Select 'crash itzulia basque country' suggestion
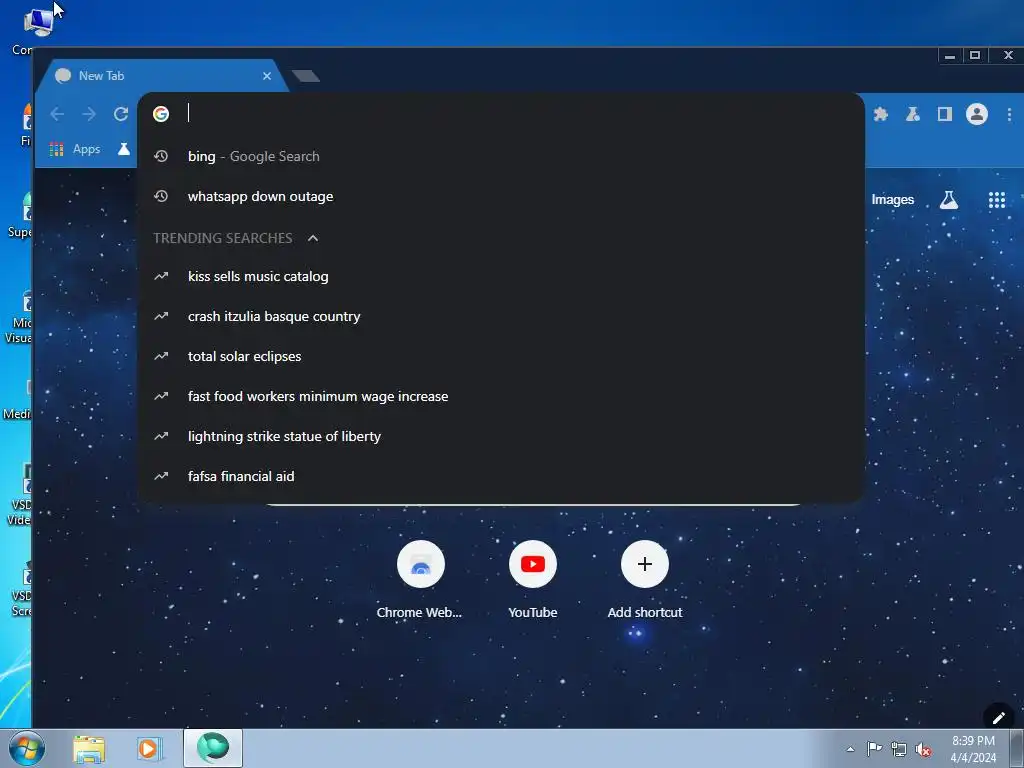 pos(501,317)
